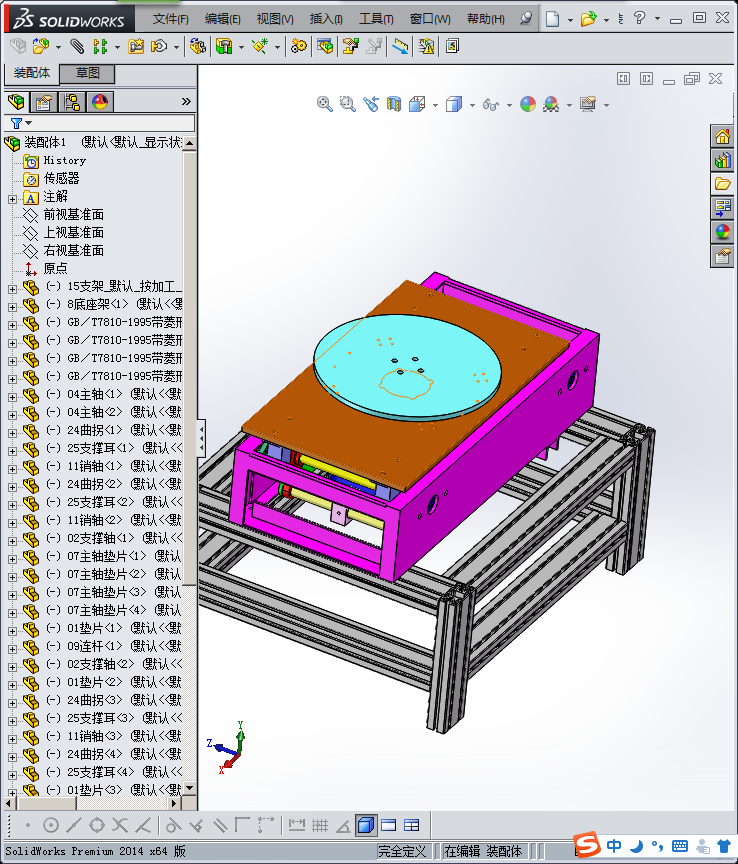Open the File Explorer task pane tab
This screenshot has height=864, width=738.
click(722, 184)
